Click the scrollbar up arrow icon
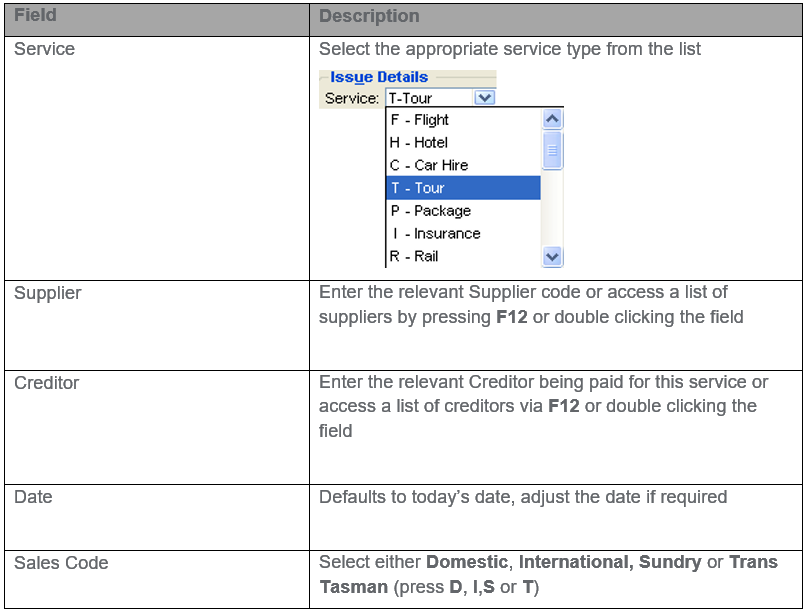The image size is (806, 612). (x=552, y=118)
